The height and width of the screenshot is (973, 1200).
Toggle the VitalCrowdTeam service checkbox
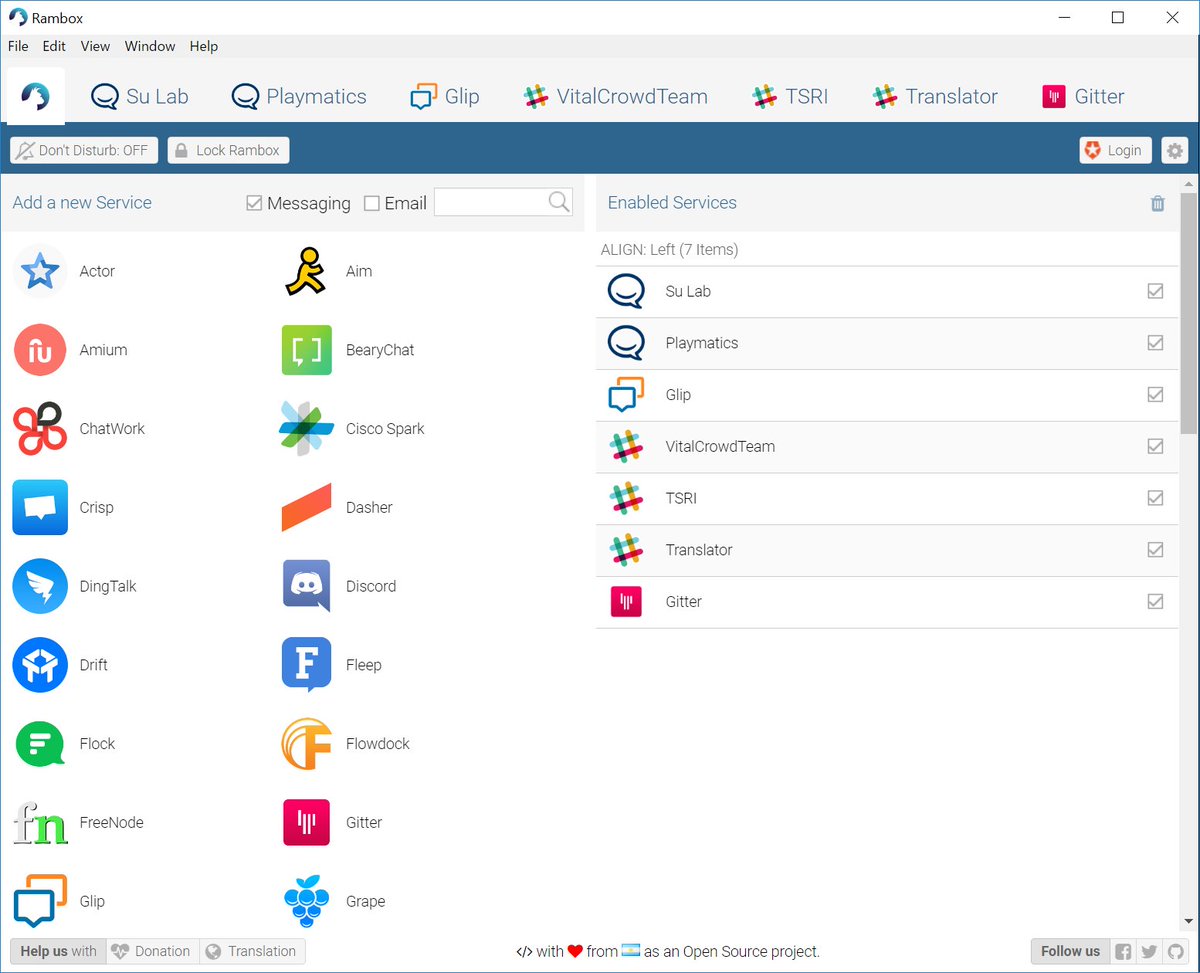click(x=1155, y=446)
